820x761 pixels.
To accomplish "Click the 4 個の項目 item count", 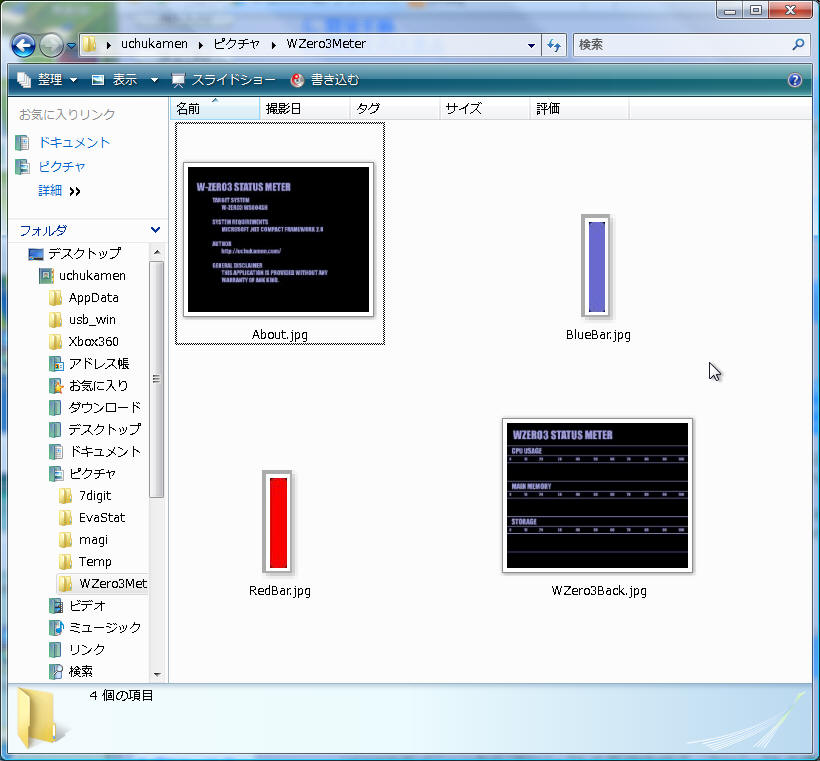I will 121,696.
